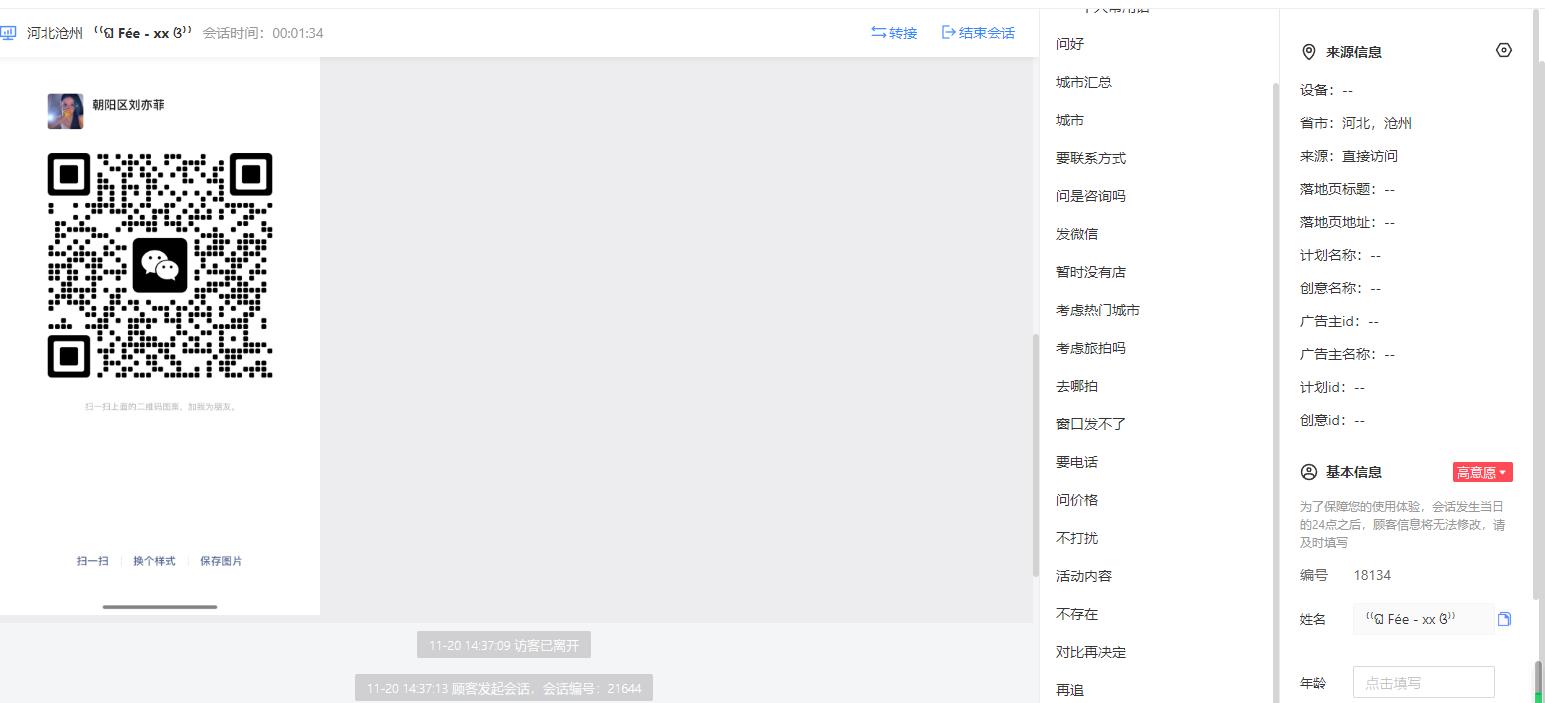Click the person icon beside 基本信息
This screenshot has height=703, width=1545.
tap(1308, 472)
